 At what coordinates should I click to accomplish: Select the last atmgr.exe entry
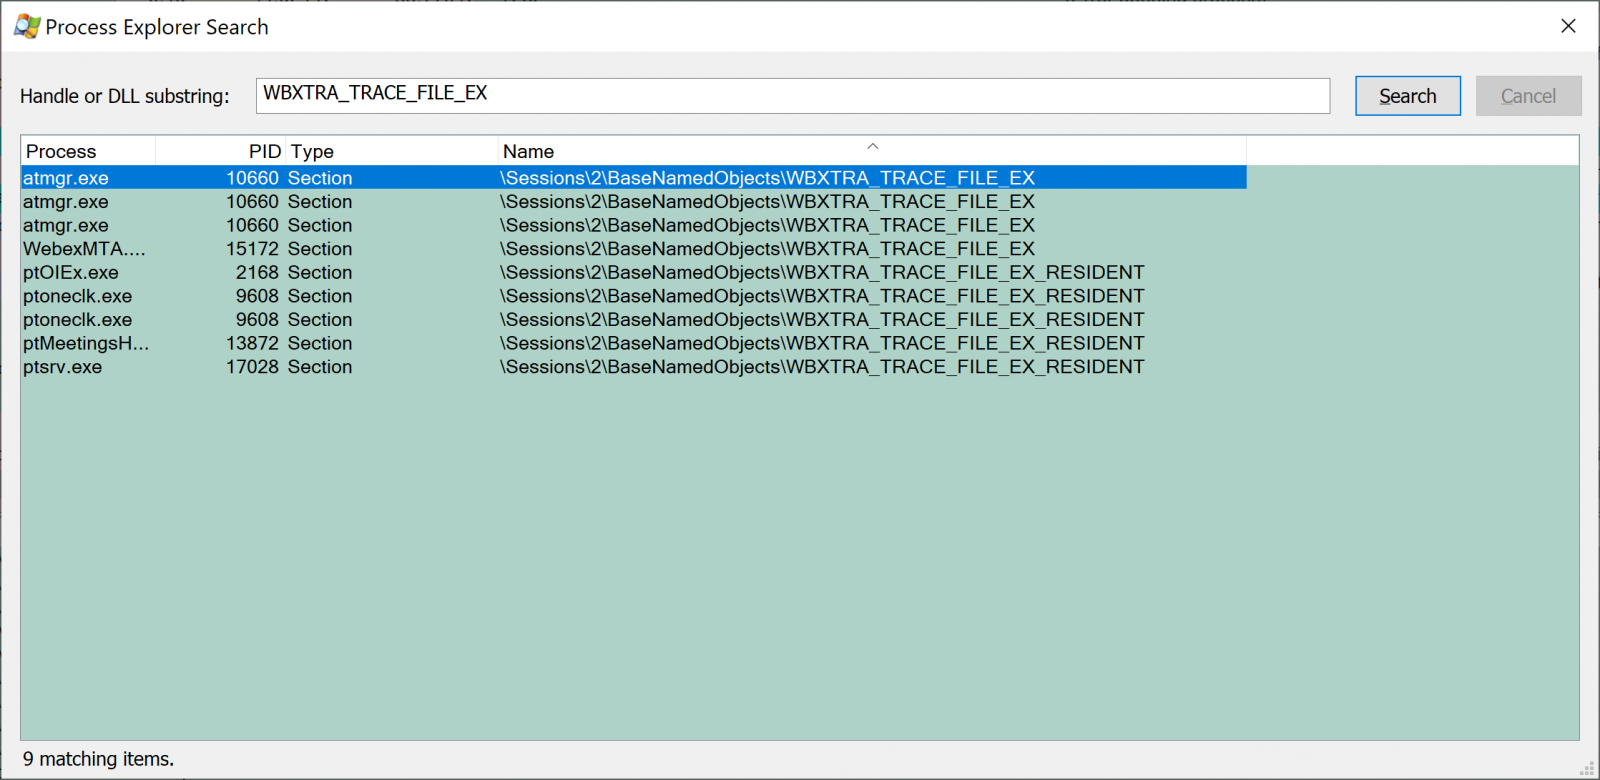[x=66, y=226]
